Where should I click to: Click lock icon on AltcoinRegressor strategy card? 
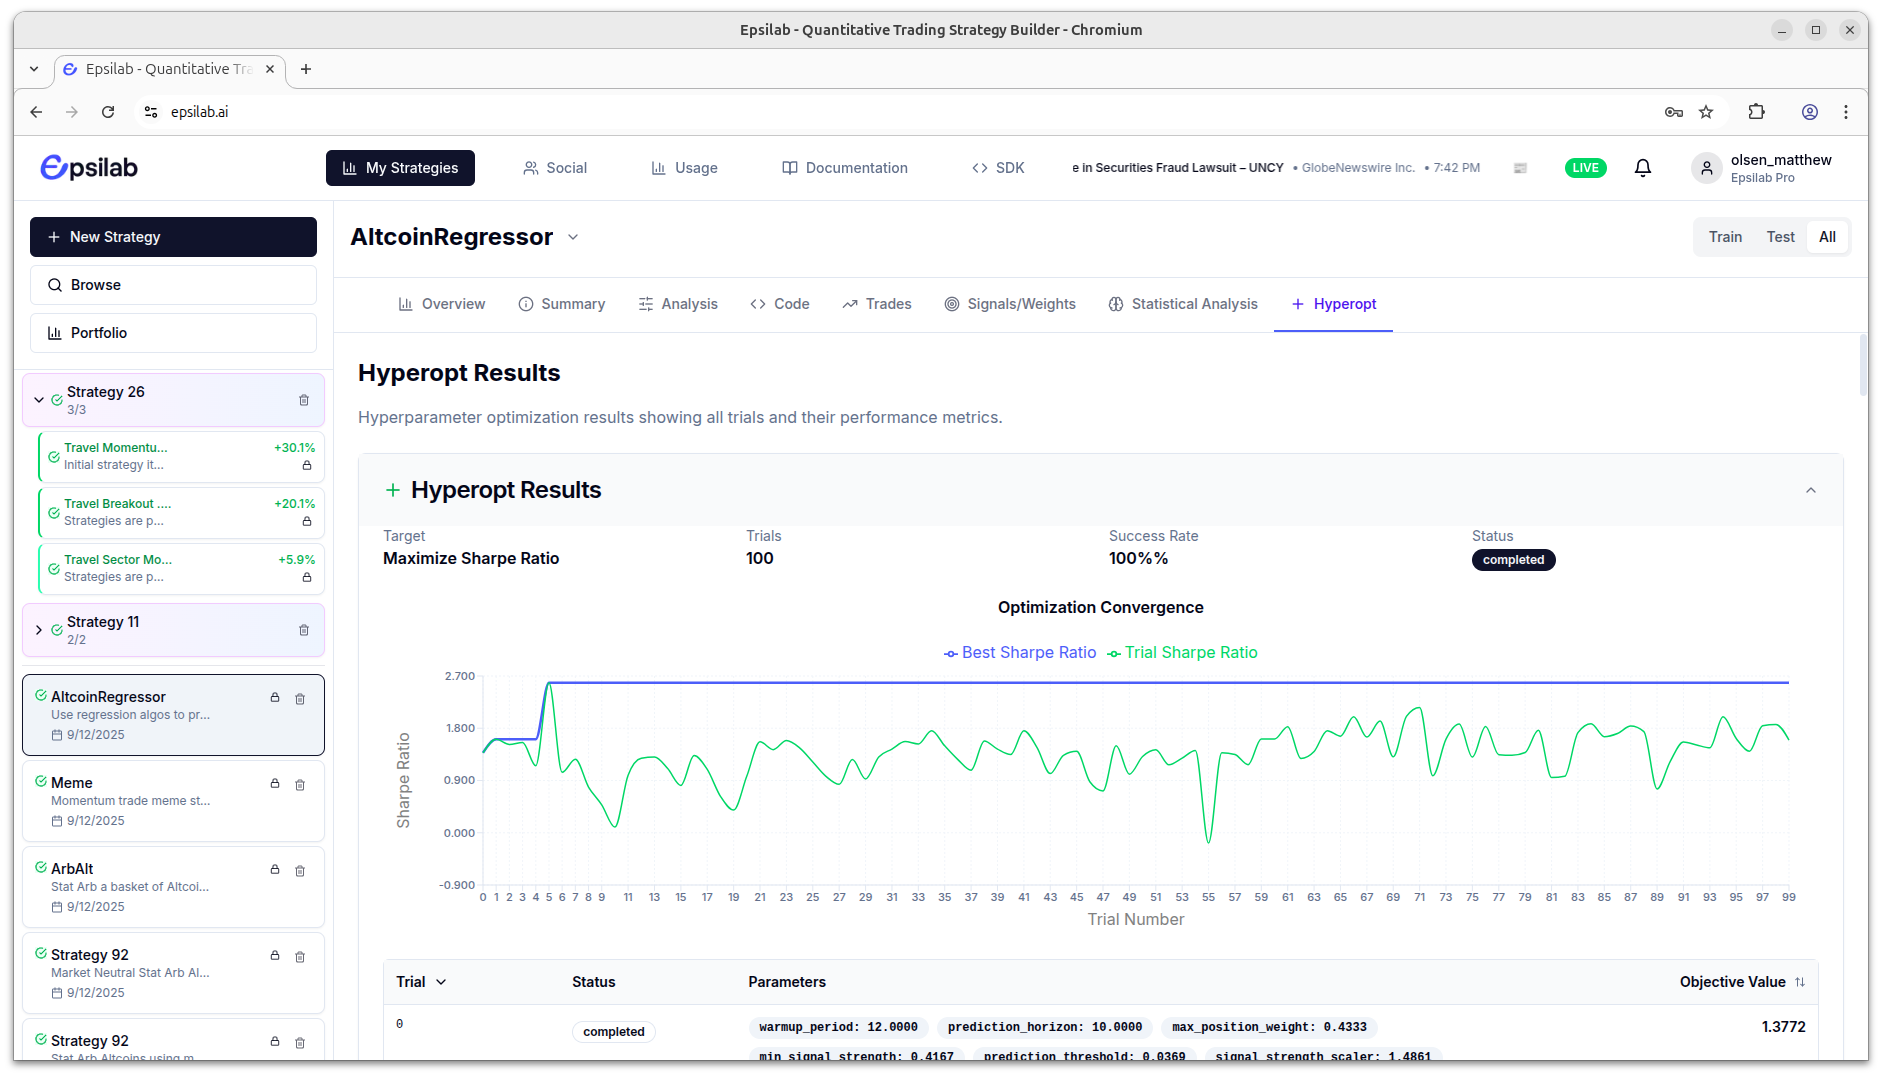tap(275, 698)
